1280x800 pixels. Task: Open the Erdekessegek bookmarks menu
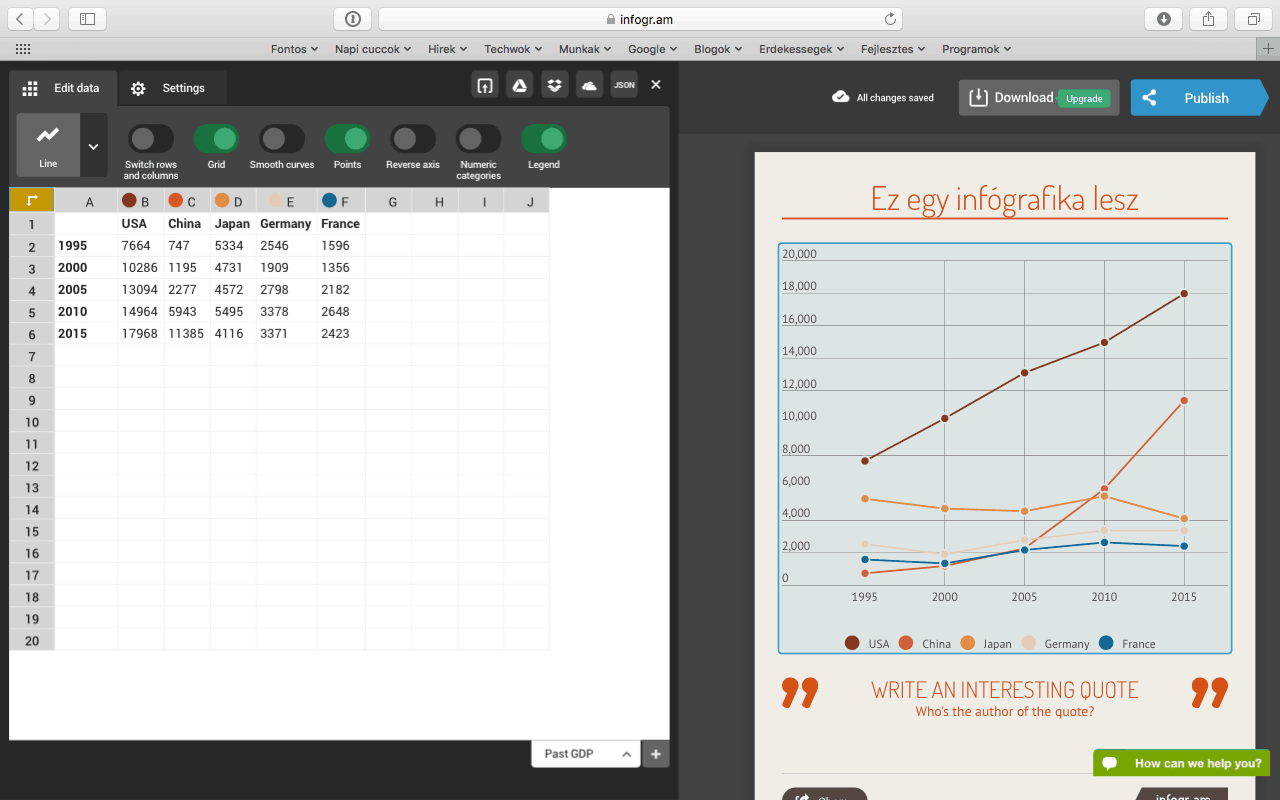pyautogui.click(x=802, y=49)
